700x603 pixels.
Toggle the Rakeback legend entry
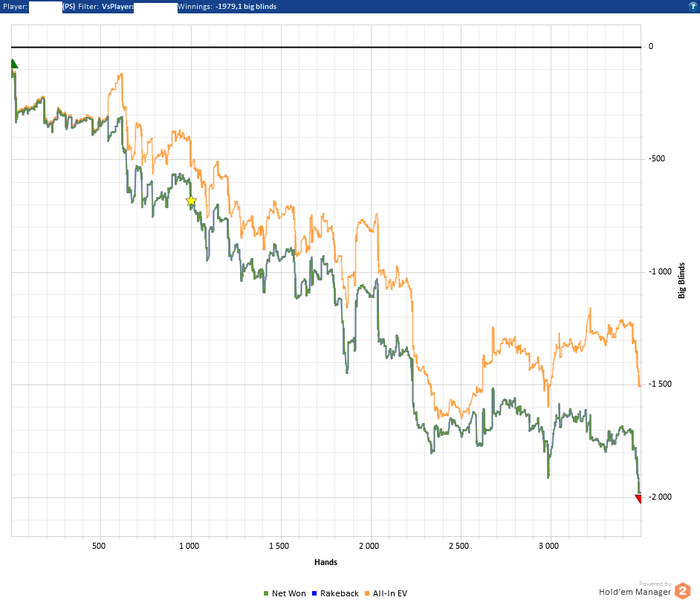(335, 593)
